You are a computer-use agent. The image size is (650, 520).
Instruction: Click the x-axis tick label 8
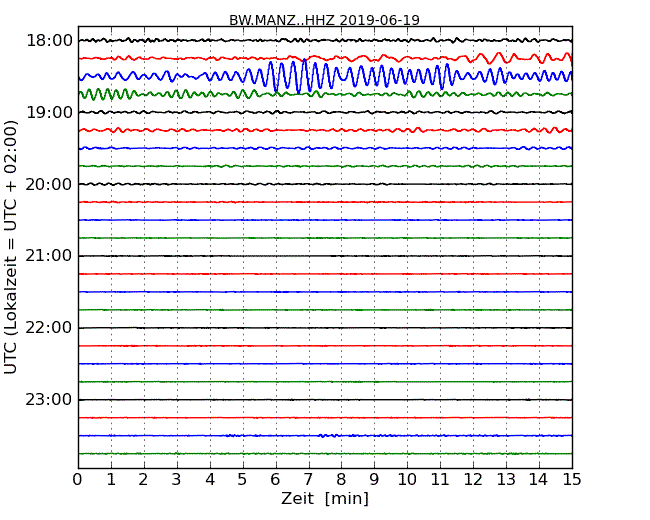pos(341,480)
